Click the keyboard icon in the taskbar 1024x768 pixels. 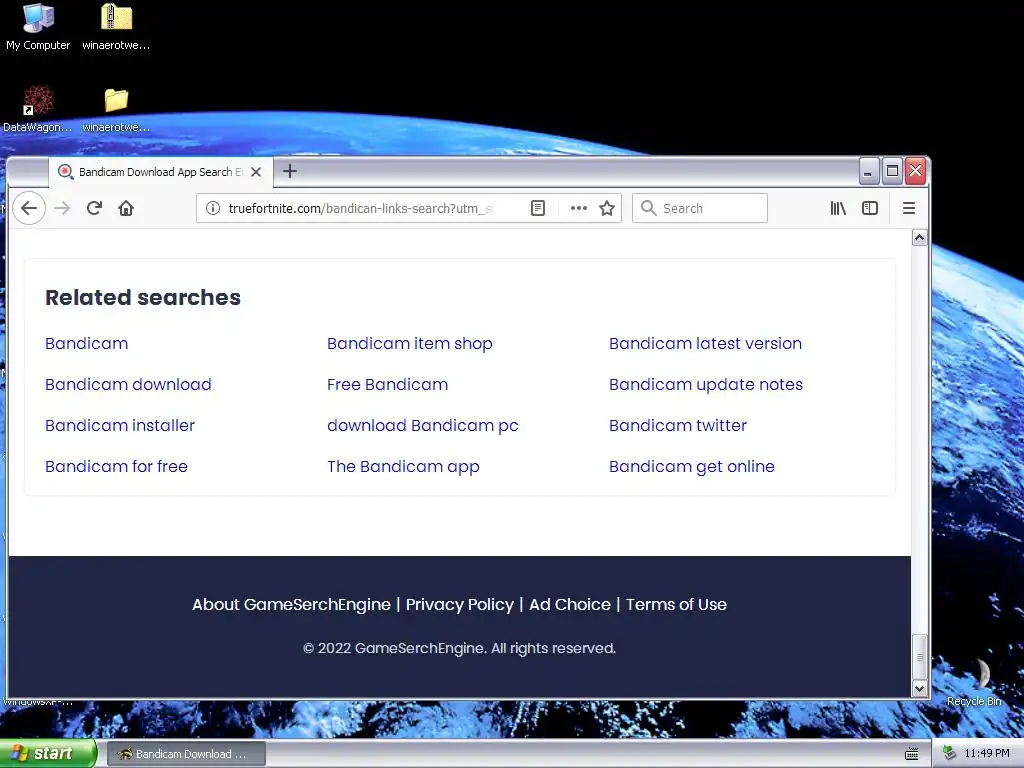[x=912, y=754]
